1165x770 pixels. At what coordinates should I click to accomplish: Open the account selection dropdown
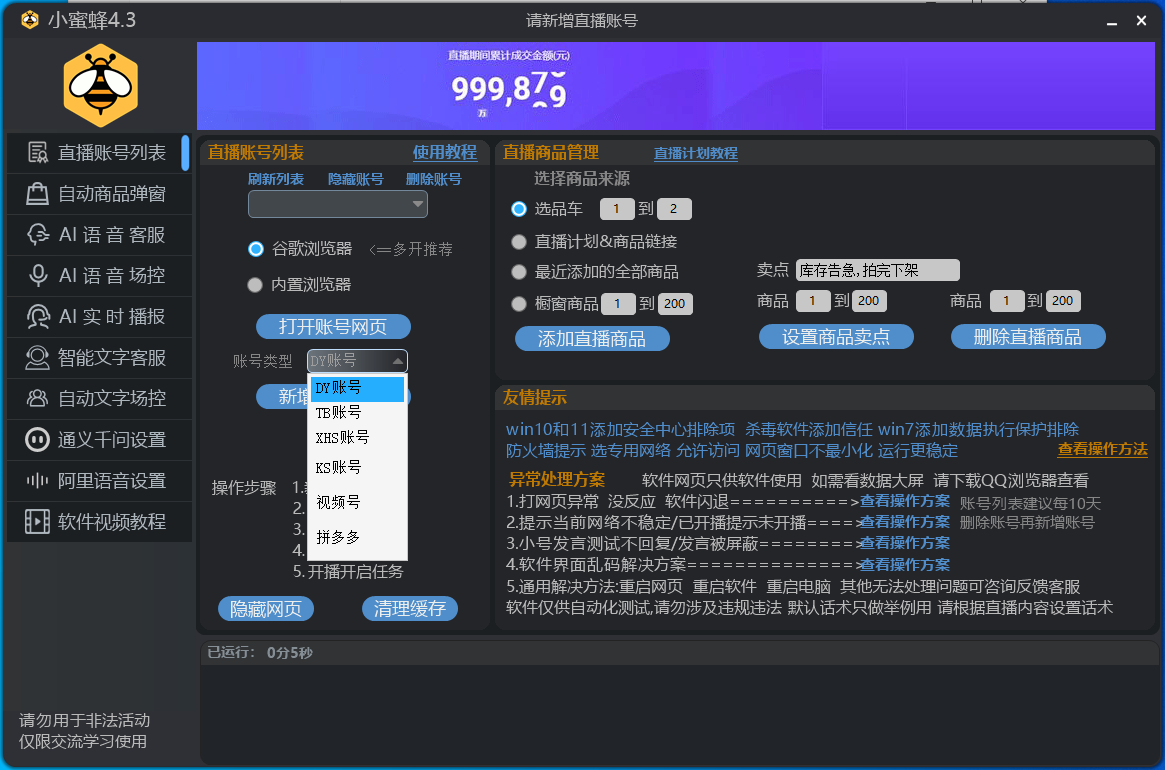tap(338, 204)
